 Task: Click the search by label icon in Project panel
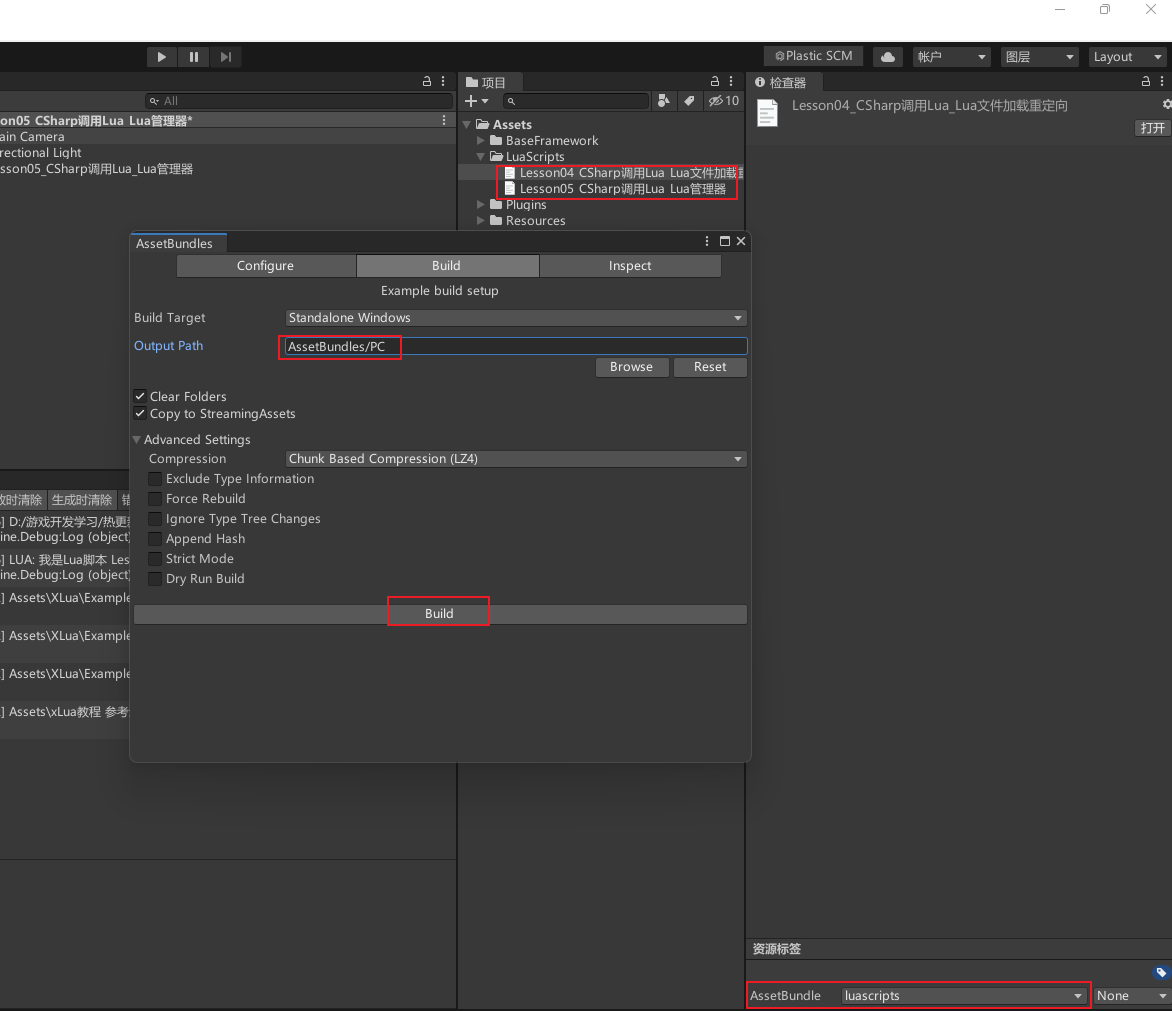tap(689, 101)
